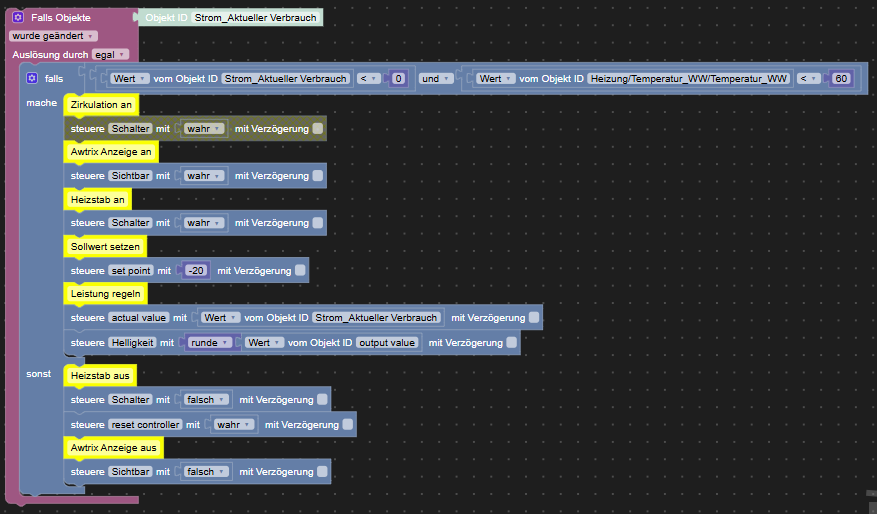
Task: Select the 'Helligkeit' object field
Action: (x=133, y=342)
